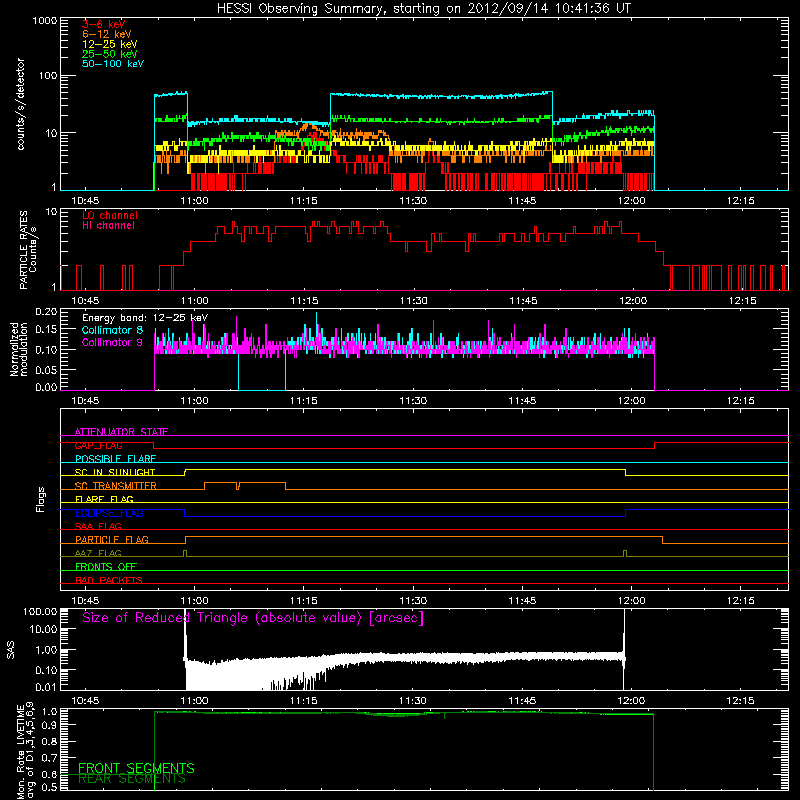Click the "FRONTS_OFF" flag label
Screen dimensions: 800x800
tap(106, 567)
